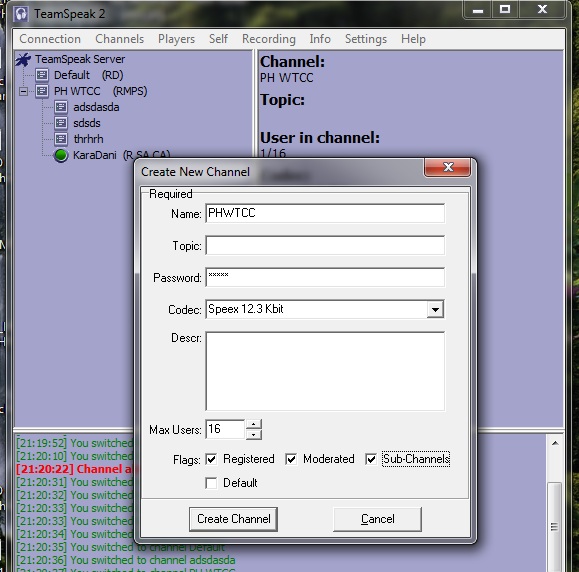The image size is (579, 572).
Task: Open the Connection menu
Action: tap(50, 39)
